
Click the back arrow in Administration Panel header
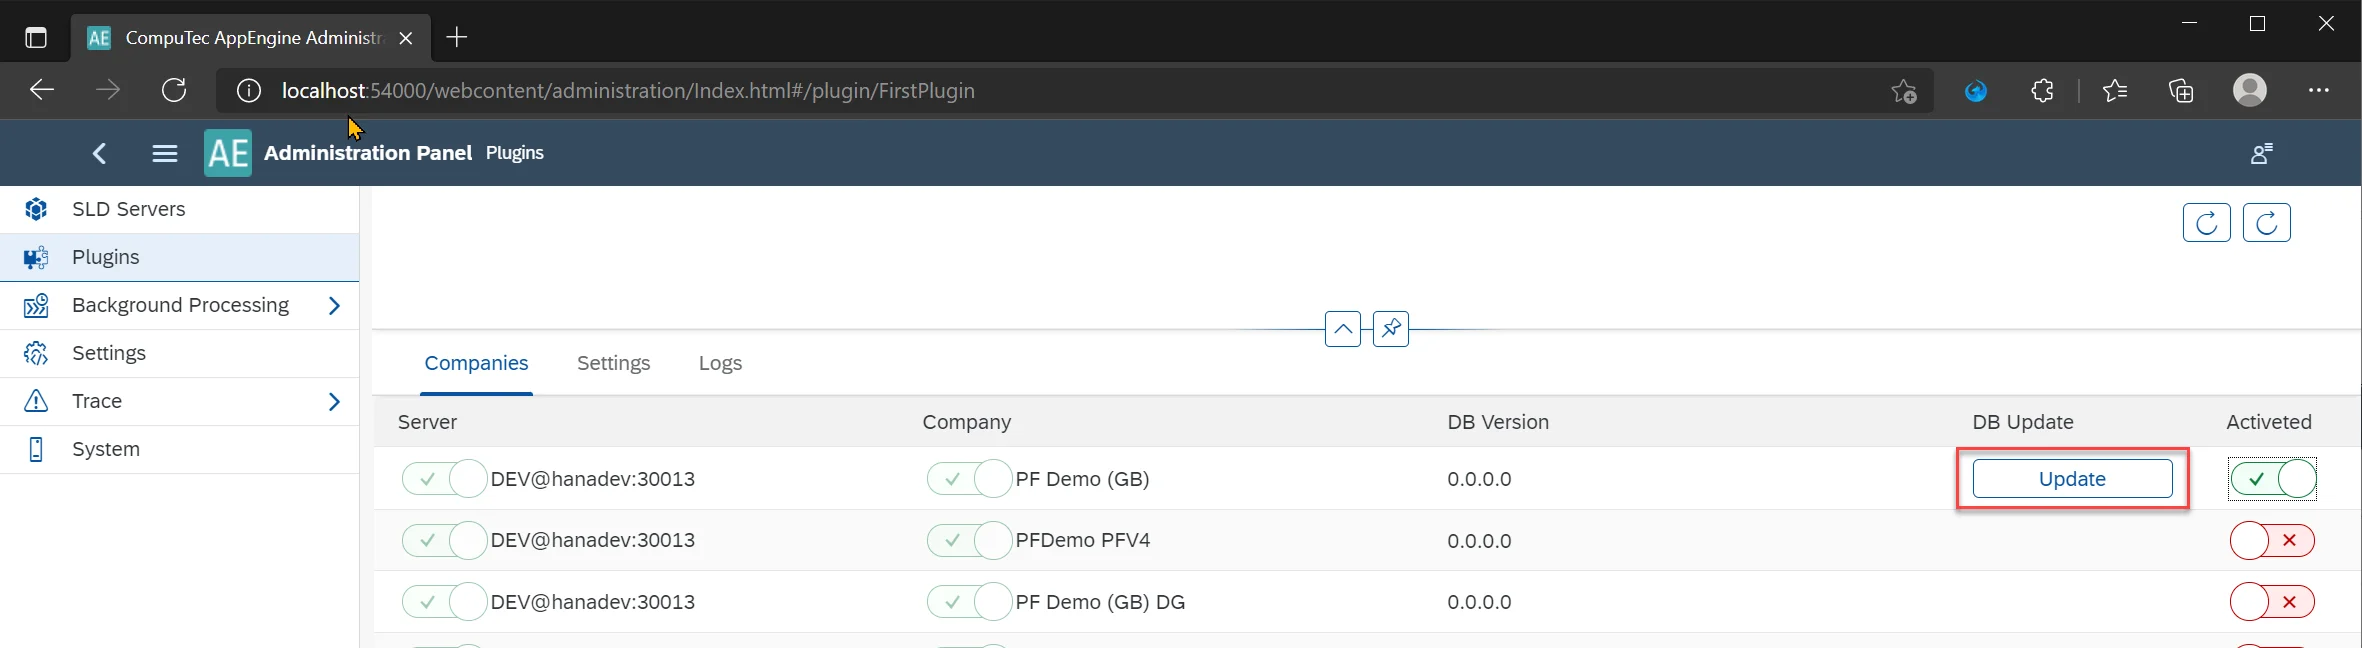pos(99,153)
